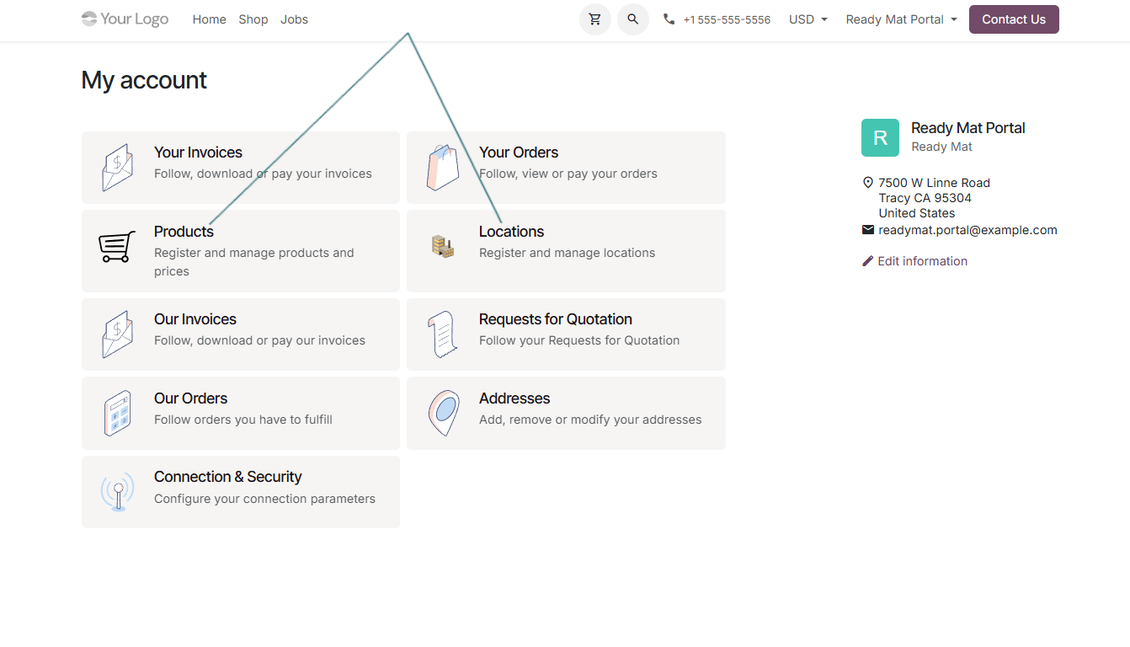Click the pencil icon beside Edit information
The width and height of the screenshot is (1130, 647).
(x=868, y=261)
